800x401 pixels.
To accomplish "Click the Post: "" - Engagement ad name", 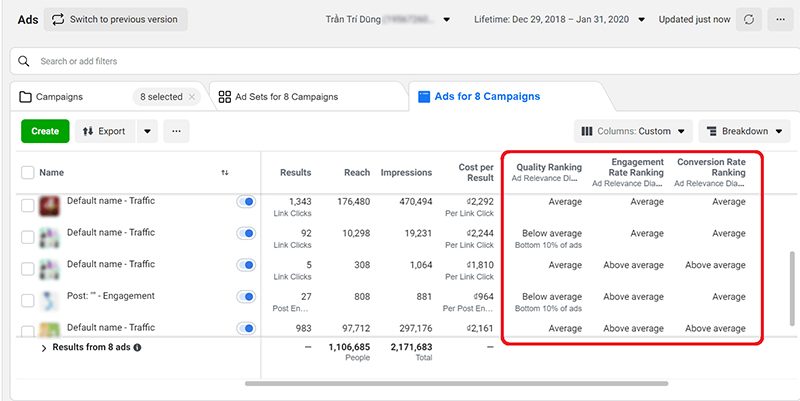I will [x=111, y=296].
